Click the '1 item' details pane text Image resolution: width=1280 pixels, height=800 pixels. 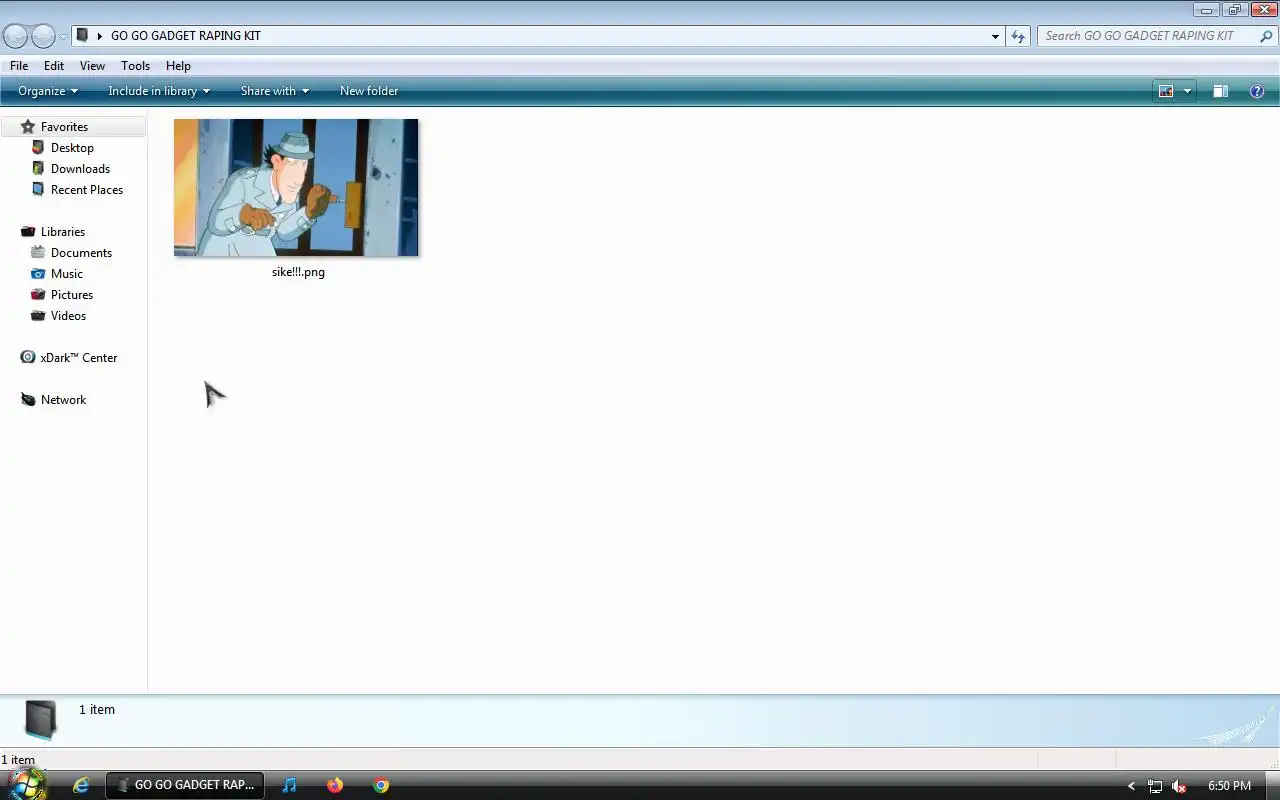click(x=97, y=709)
